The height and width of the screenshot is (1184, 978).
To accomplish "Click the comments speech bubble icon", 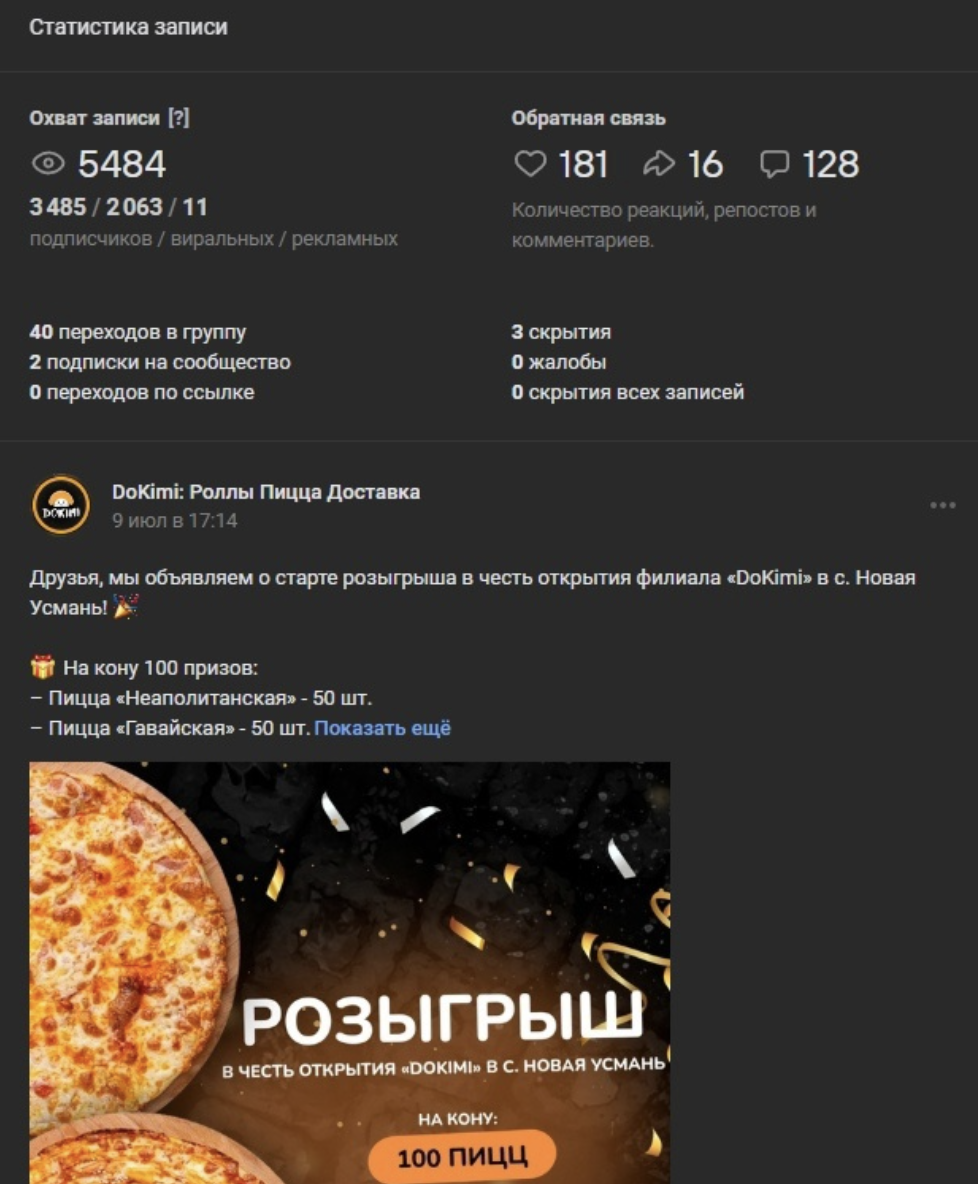I will pyautogui.click(x=774, y=164).
